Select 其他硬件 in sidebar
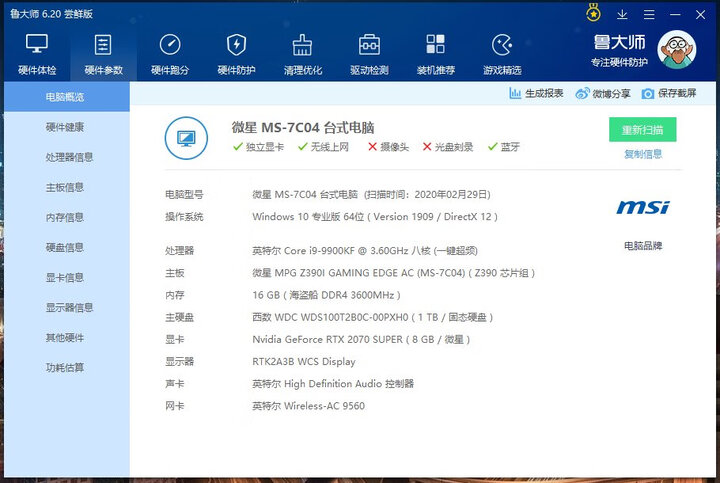The height and width of the screenshot is (483, 720). [67, 337]
